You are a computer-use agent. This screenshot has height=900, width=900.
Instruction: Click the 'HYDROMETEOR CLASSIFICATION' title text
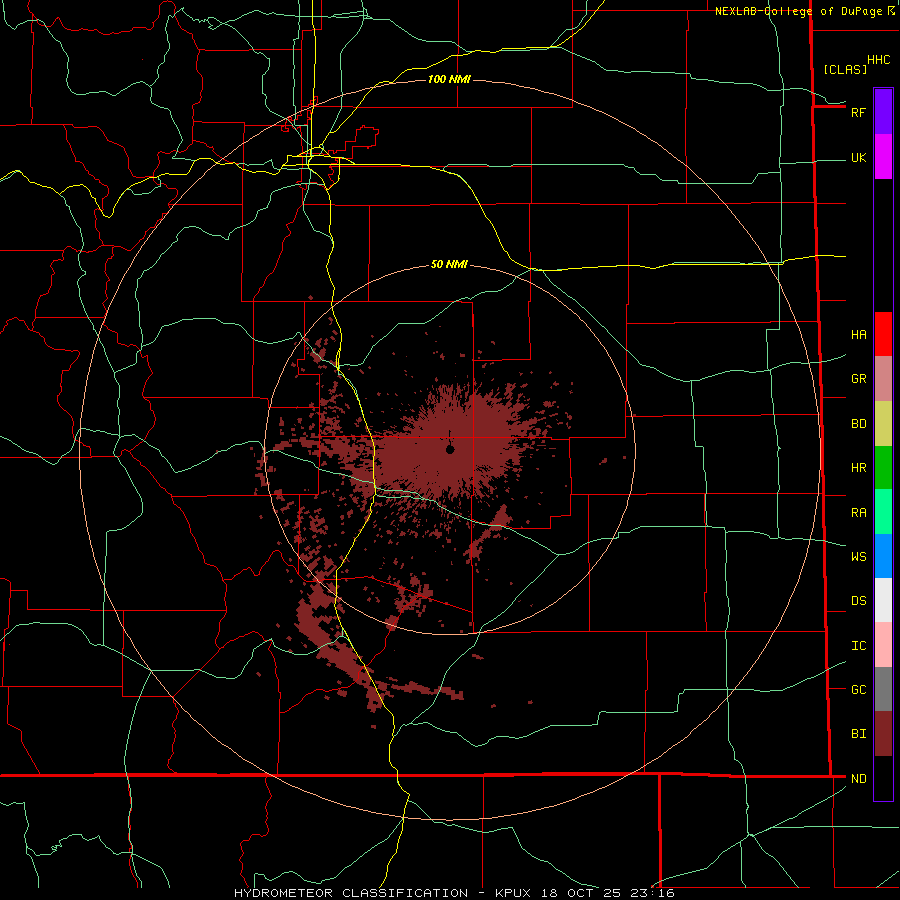point(351,893)
